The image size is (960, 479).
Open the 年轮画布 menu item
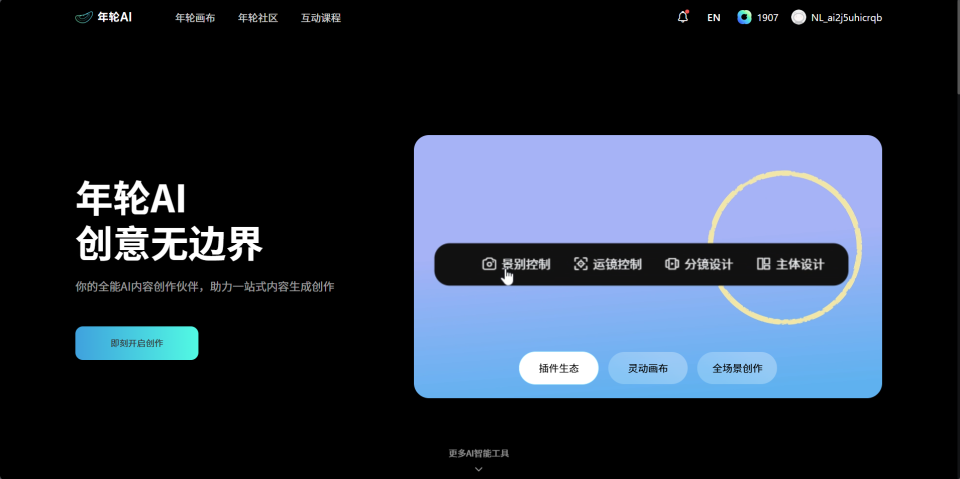(x=195, y=18)
